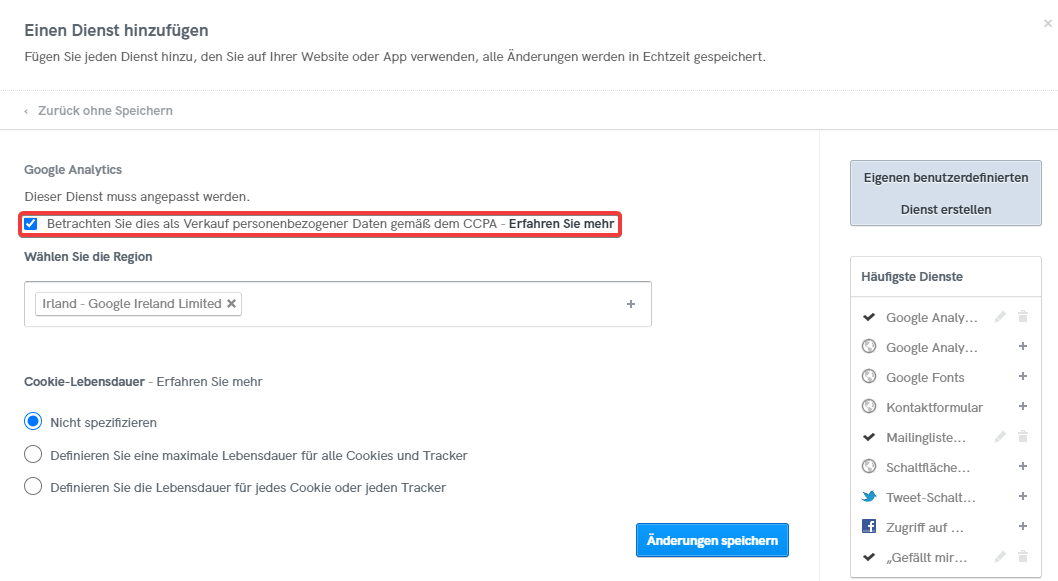Click the Änderungen speichern button
This screenshot has width=1058, height=581.
click(712, 541)
